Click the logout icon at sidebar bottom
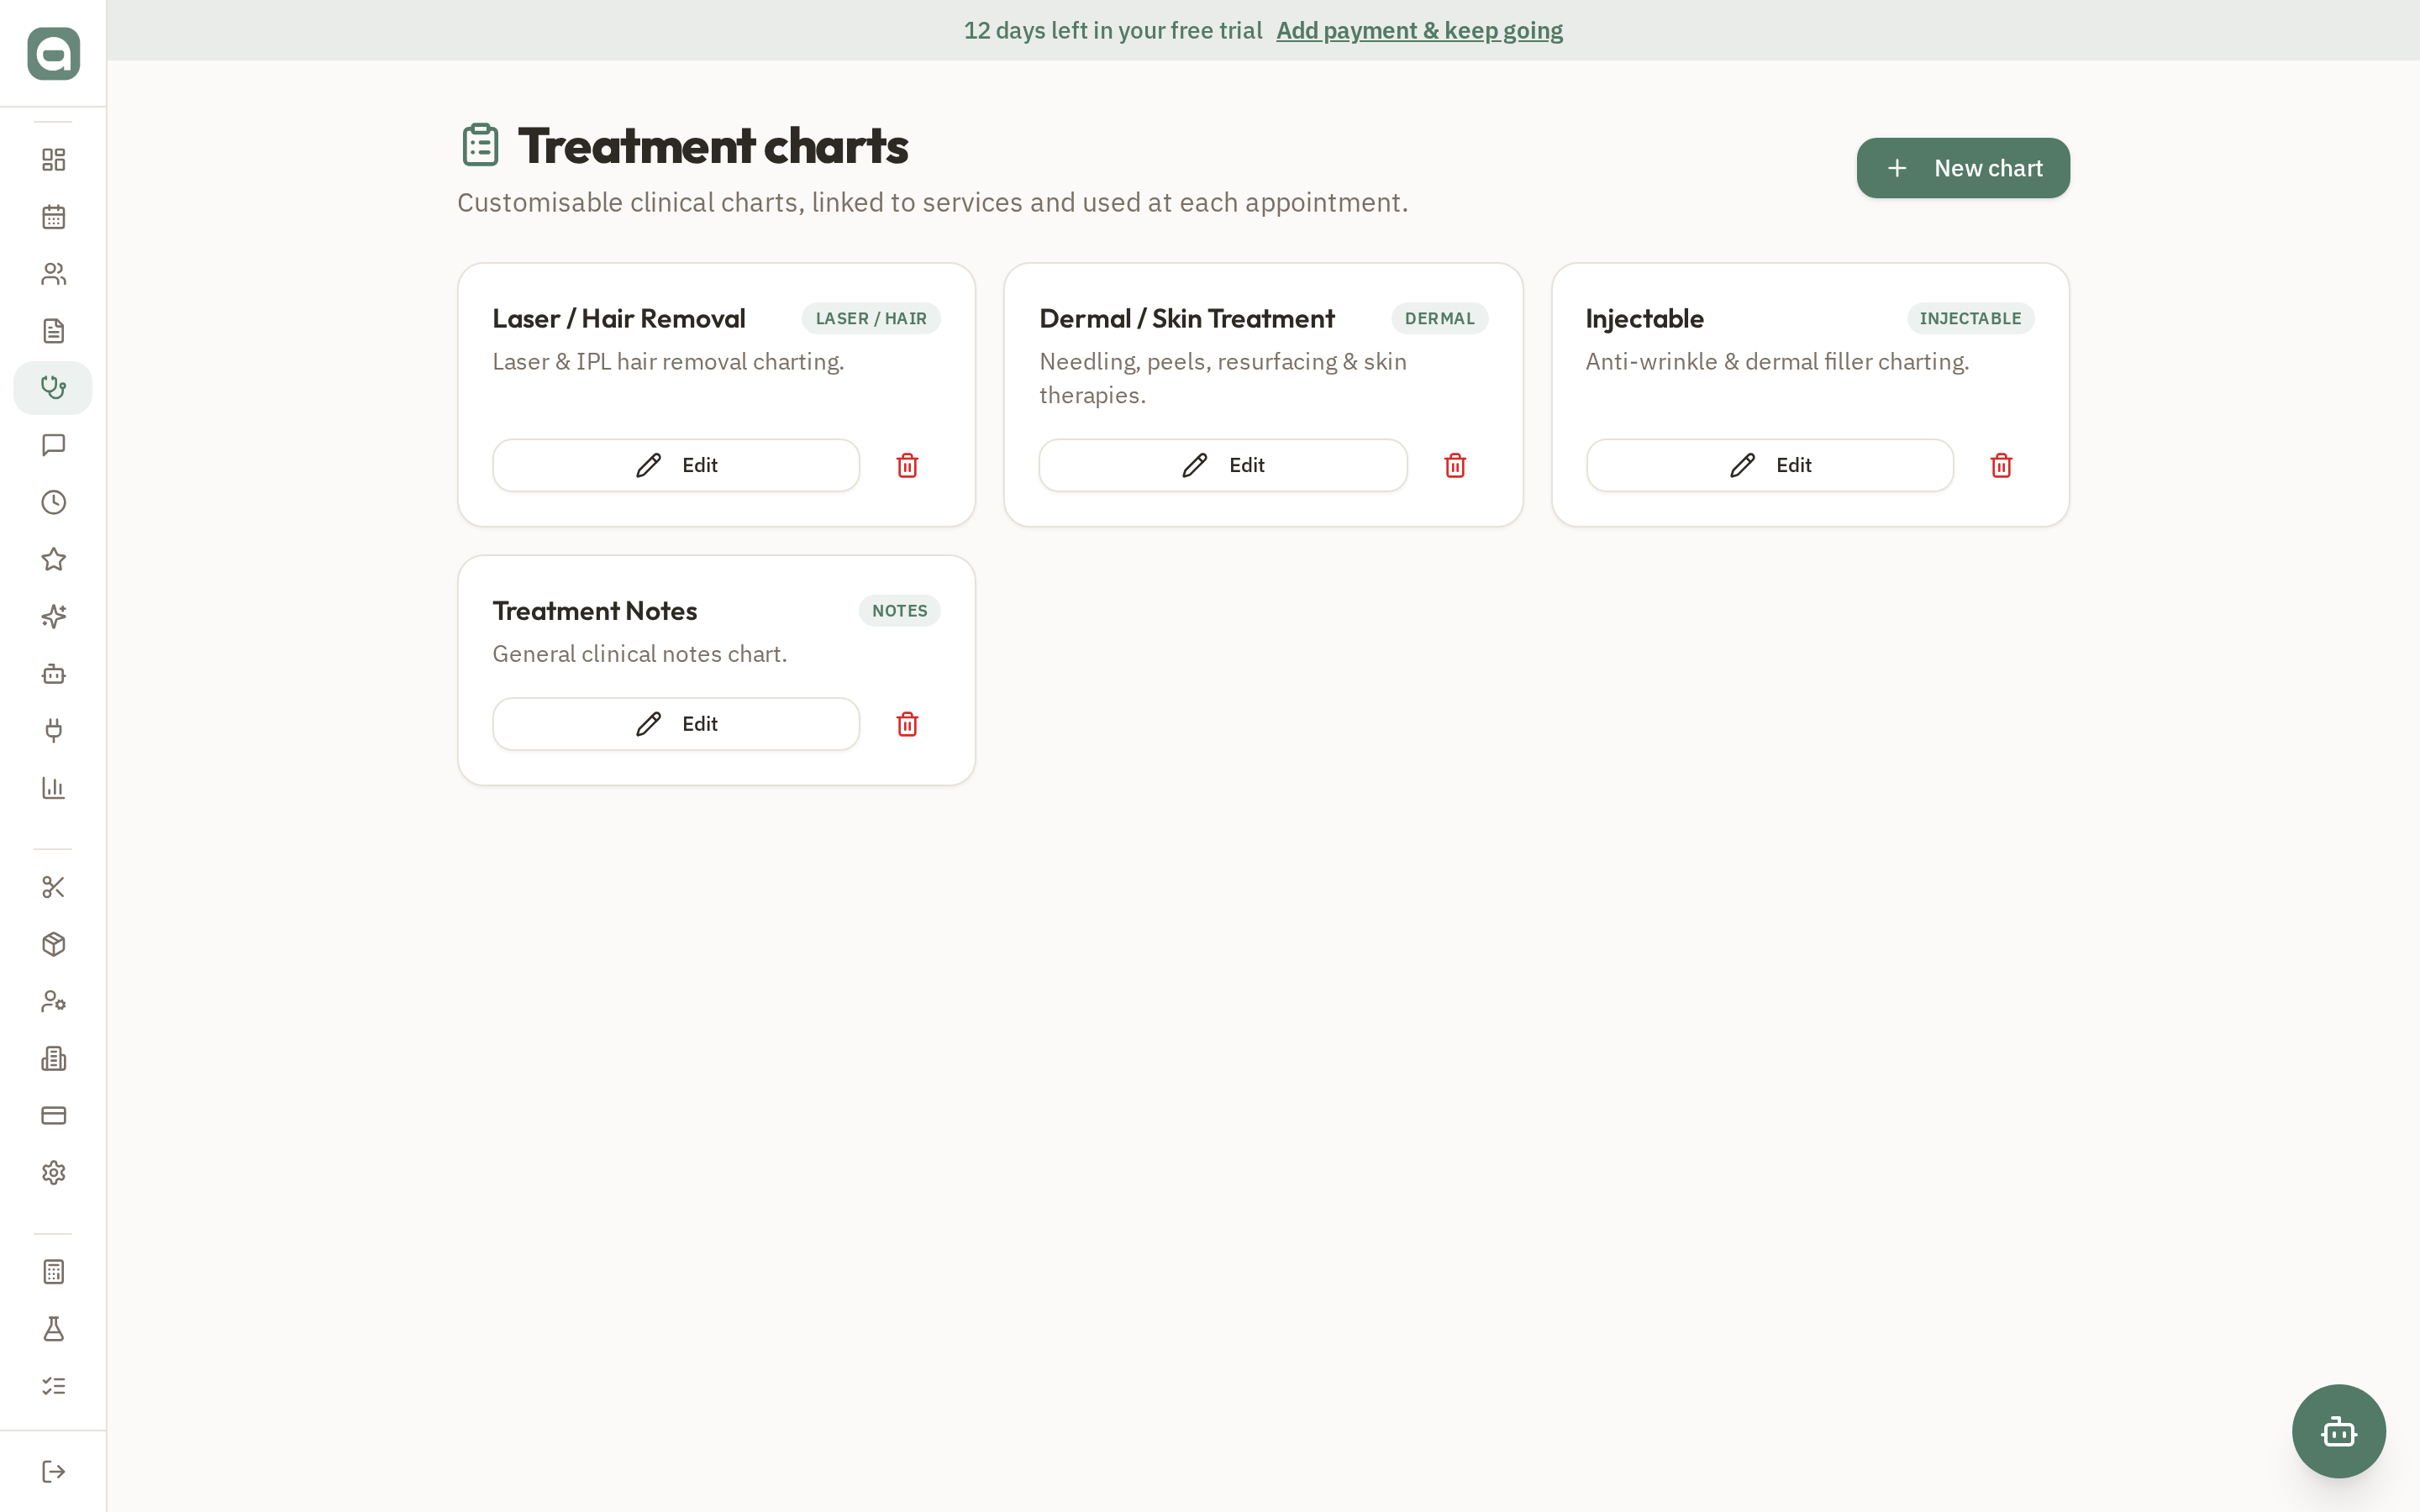Image resolution: width=2420 pixels, height=1512 pixels. pos(53,1471)
